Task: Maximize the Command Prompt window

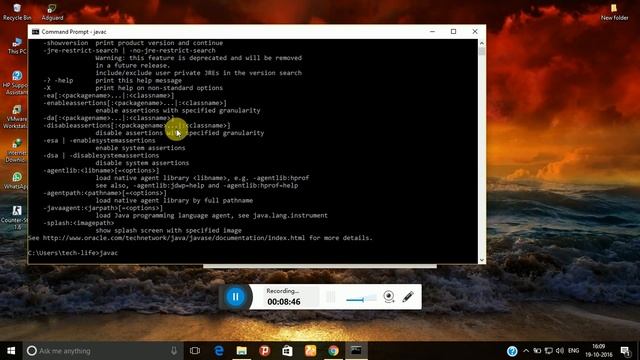Action: (453, 31)
